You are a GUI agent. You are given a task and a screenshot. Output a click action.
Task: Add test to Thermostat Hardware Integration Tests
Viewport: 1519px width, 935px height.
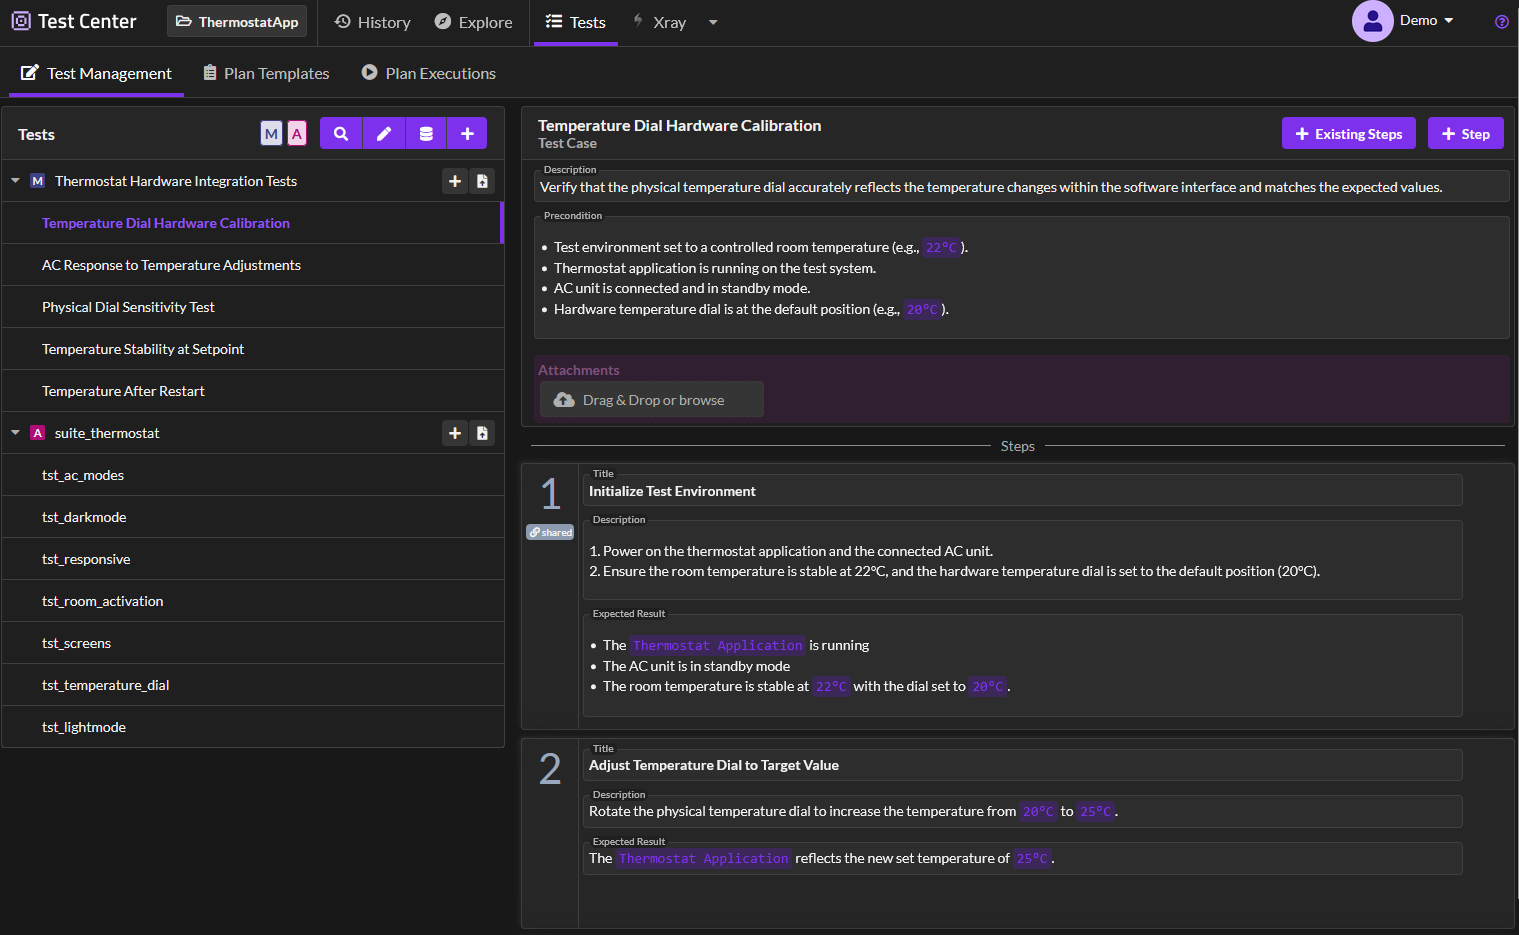pyautogui.click(x=455, y=181)
